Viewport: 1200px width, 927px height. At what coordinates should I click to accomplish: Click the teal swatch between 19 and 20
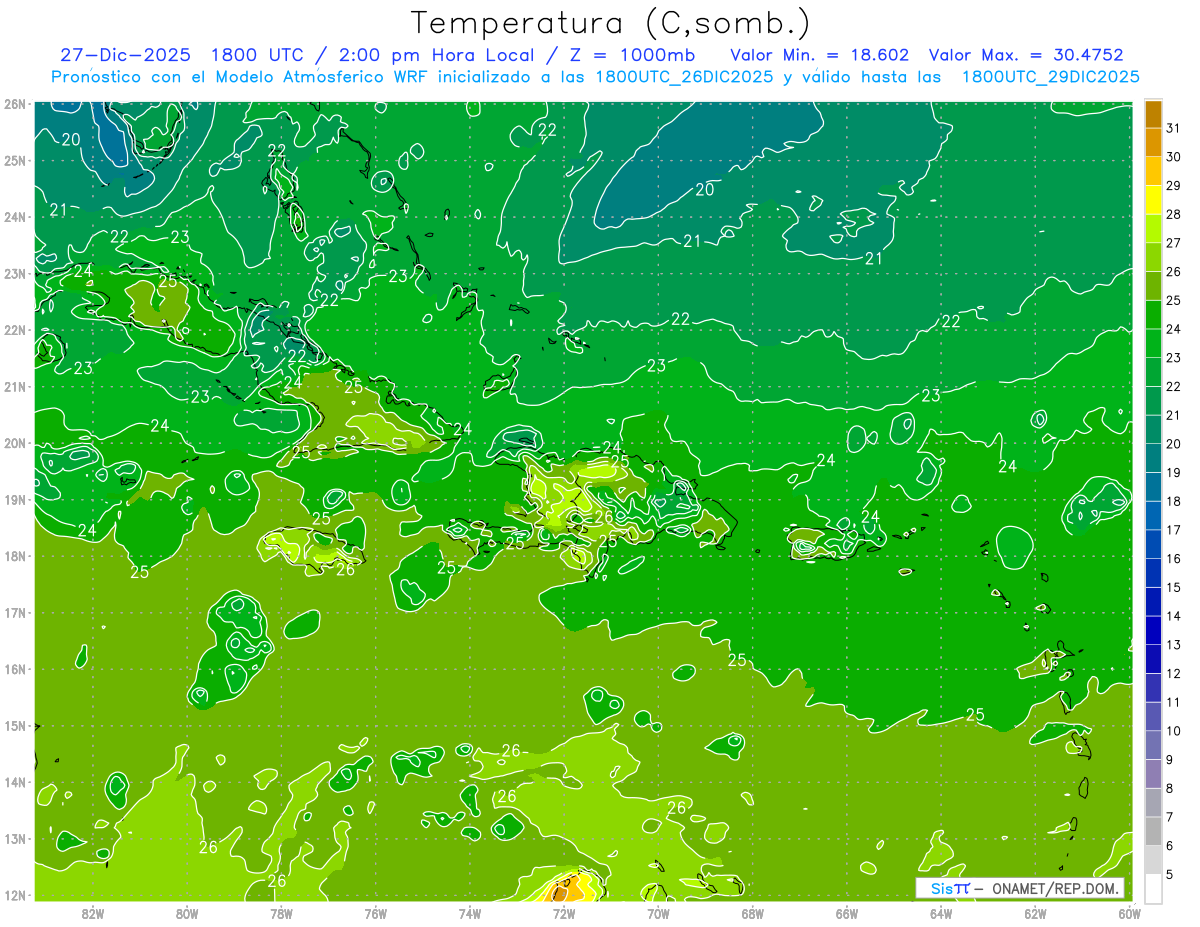(1154, 458)
